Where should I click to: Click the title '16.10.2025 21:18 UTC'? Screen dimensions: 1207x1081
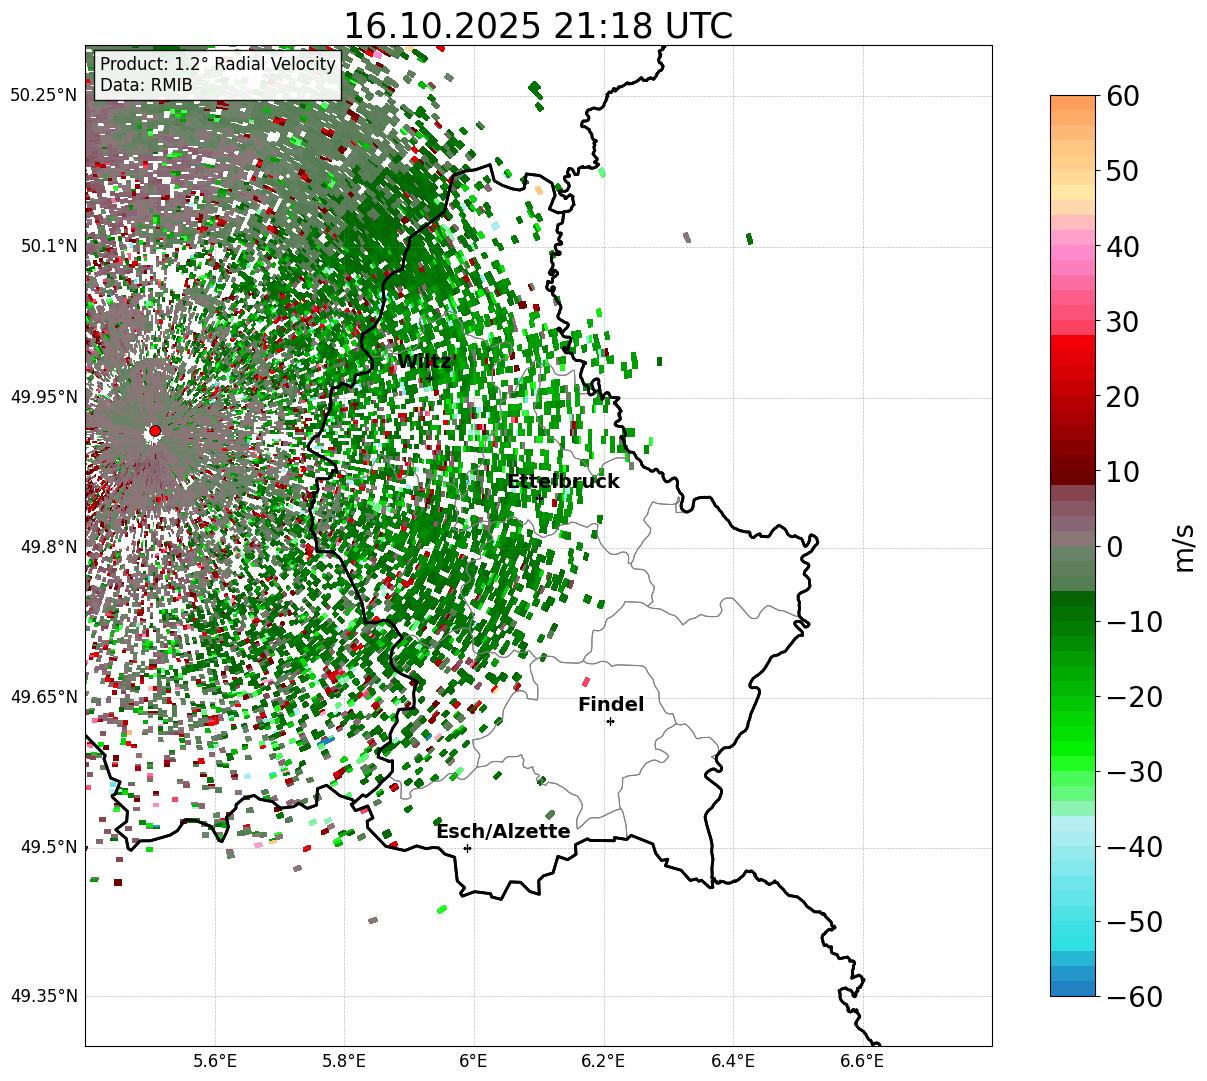[x=538, y=26]
